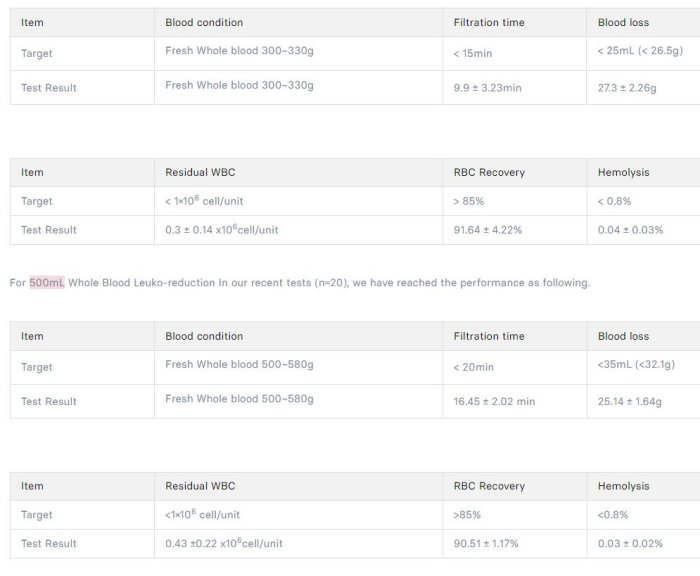The width and height of the screenshot is (700, 576).
Task: Click the 0.3 ± 0.14 residual WBC result
Action: tap(221, 229)
